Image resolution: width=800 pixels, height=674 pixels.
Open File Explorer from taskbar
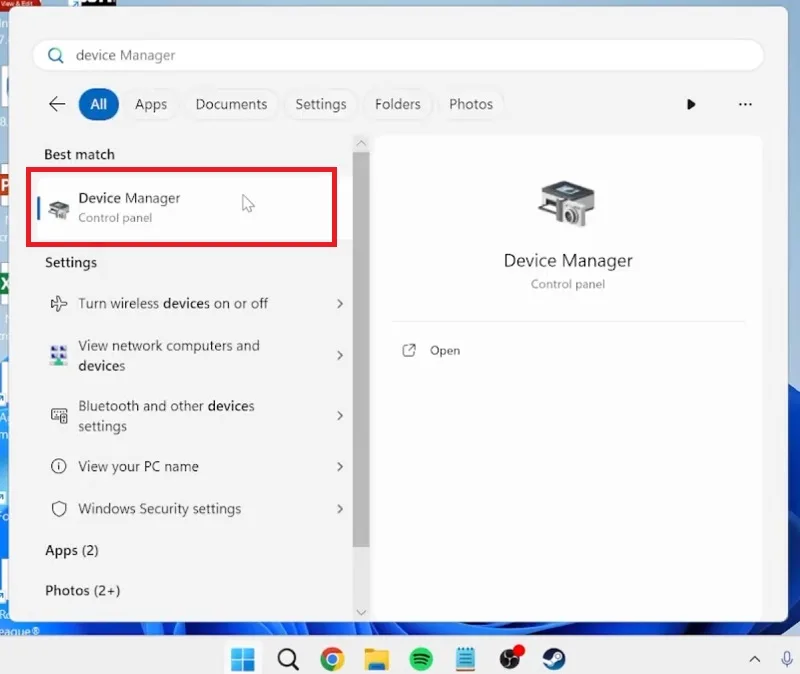click(377, 659)
